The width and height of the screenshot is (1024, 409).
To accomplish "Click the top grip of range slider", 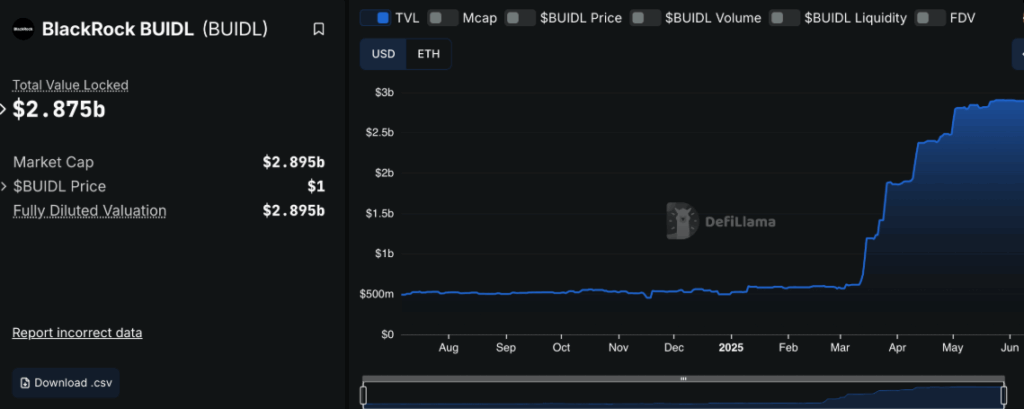I will tap(684, 378).
